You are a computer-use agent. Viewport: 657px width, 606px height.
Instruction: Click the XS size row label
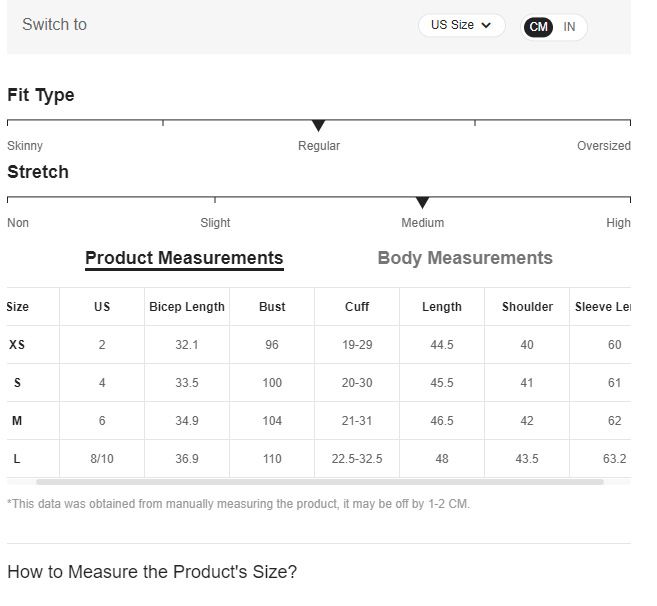(x=17, y=345)
